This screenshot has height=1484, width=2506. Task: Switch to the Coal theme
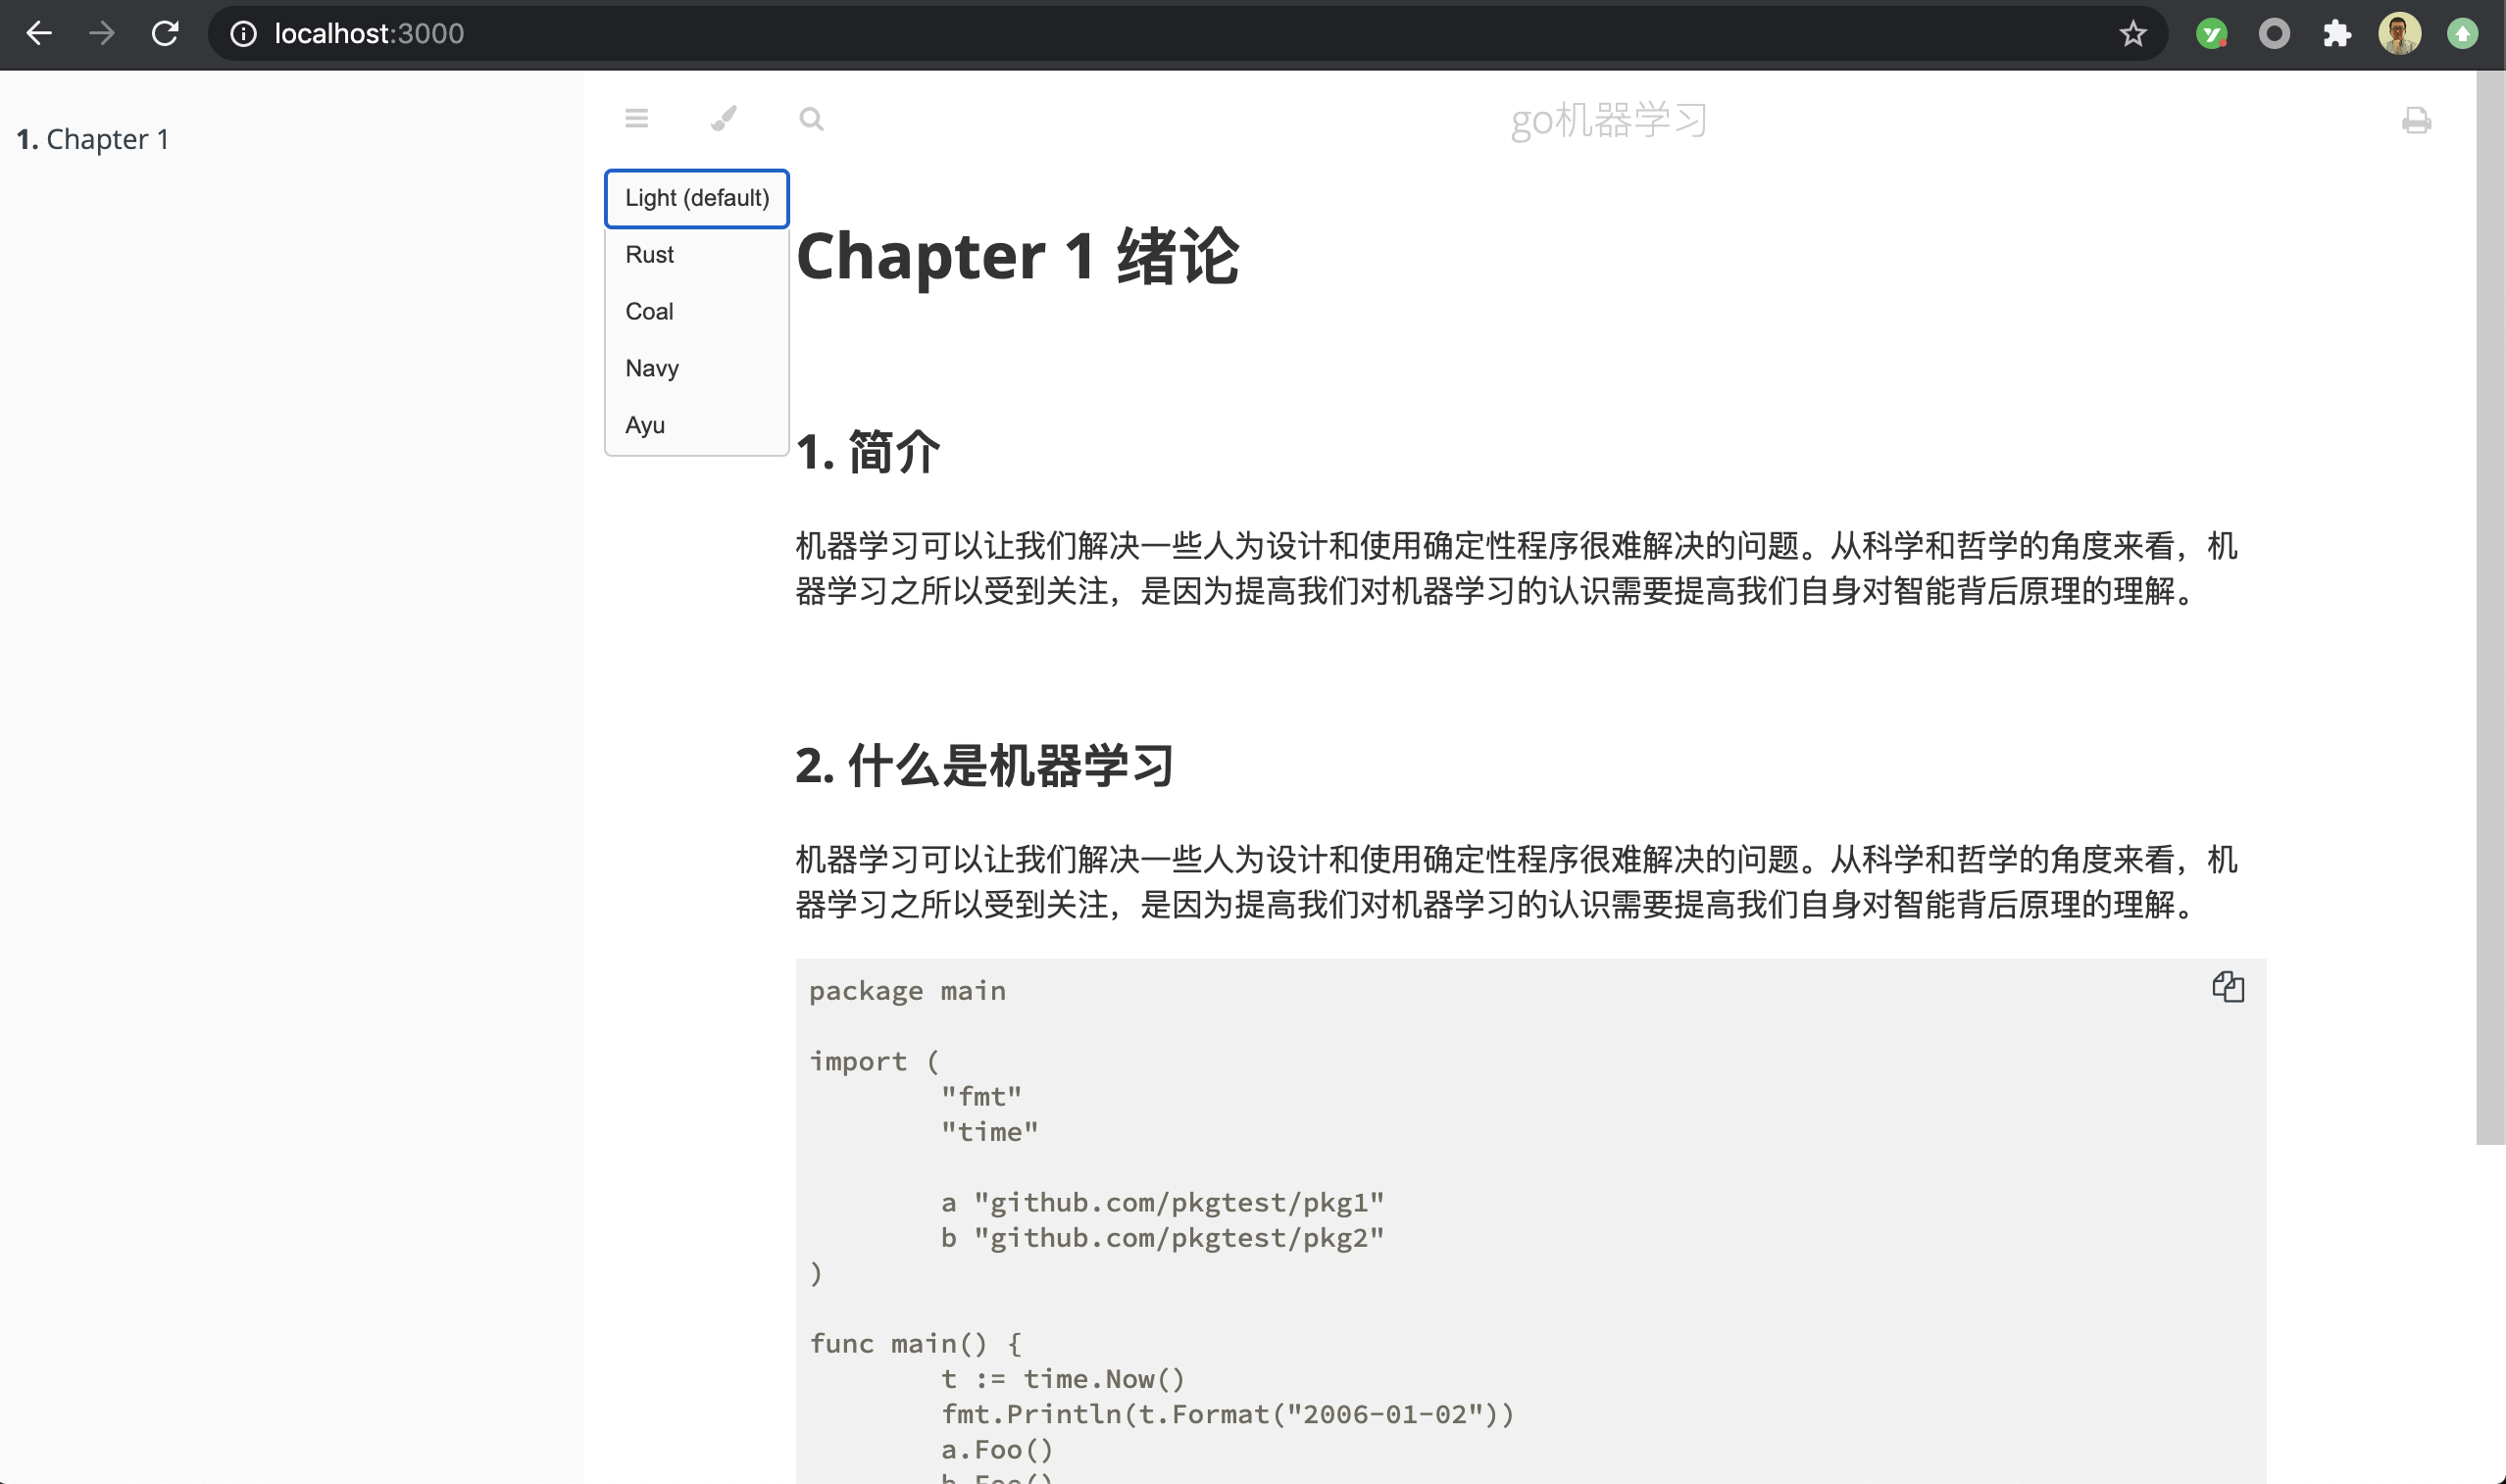(697, 312)
